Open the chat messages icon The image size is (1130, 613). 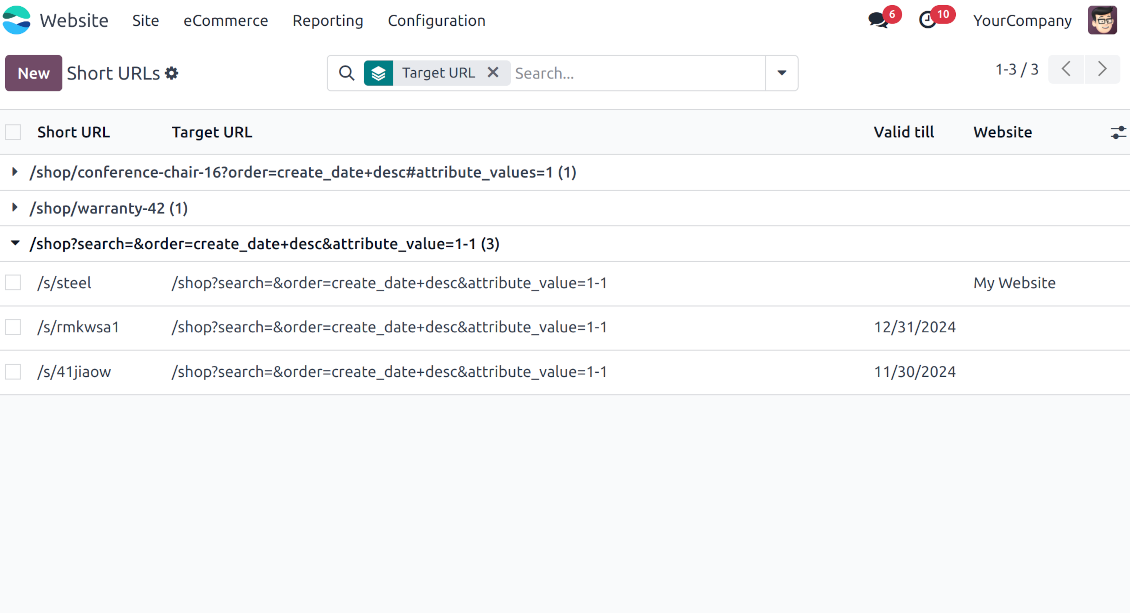pyautogui.click(x=878, y=21)
